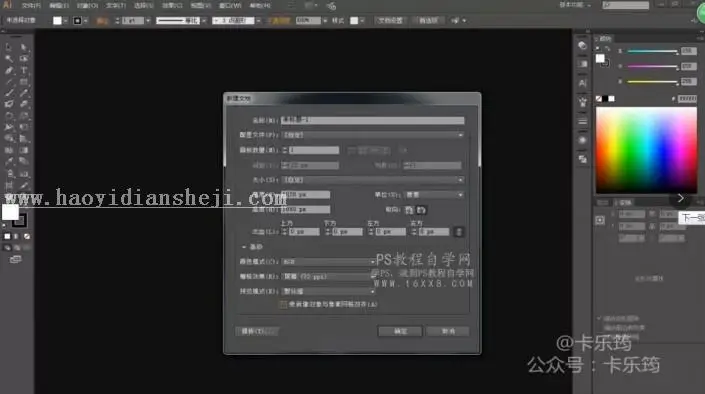
Task: Click the document name input field
Action: 373,120
